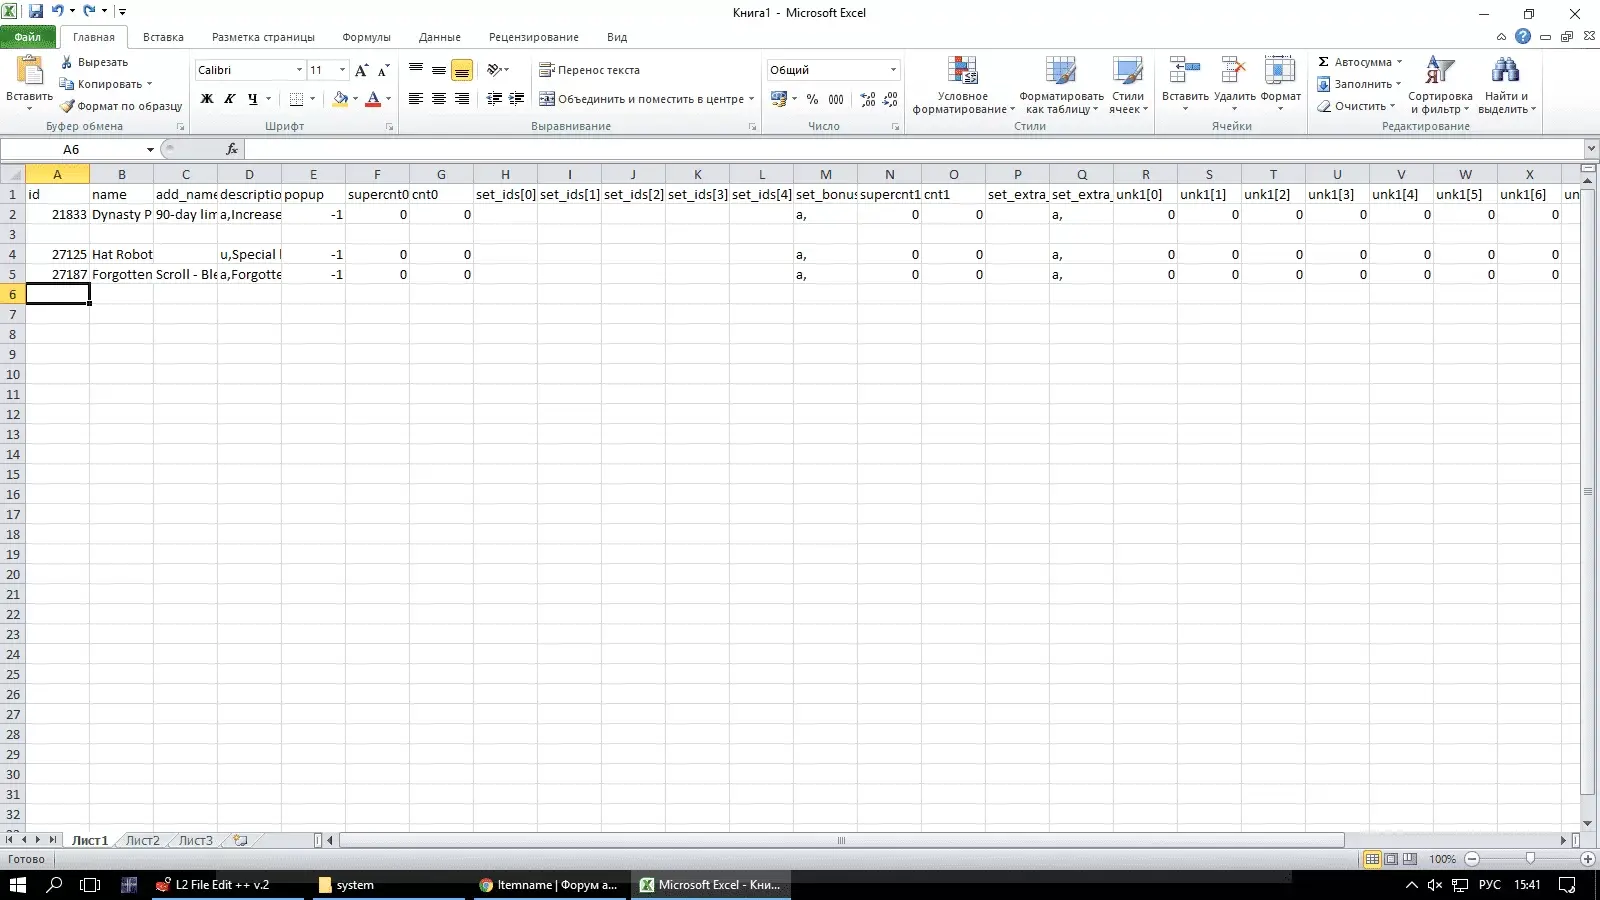Viewport: 1600px width, 900px height.
Task: Switch to the Formulas (Формулы) tab
Action: pos(366,37)
